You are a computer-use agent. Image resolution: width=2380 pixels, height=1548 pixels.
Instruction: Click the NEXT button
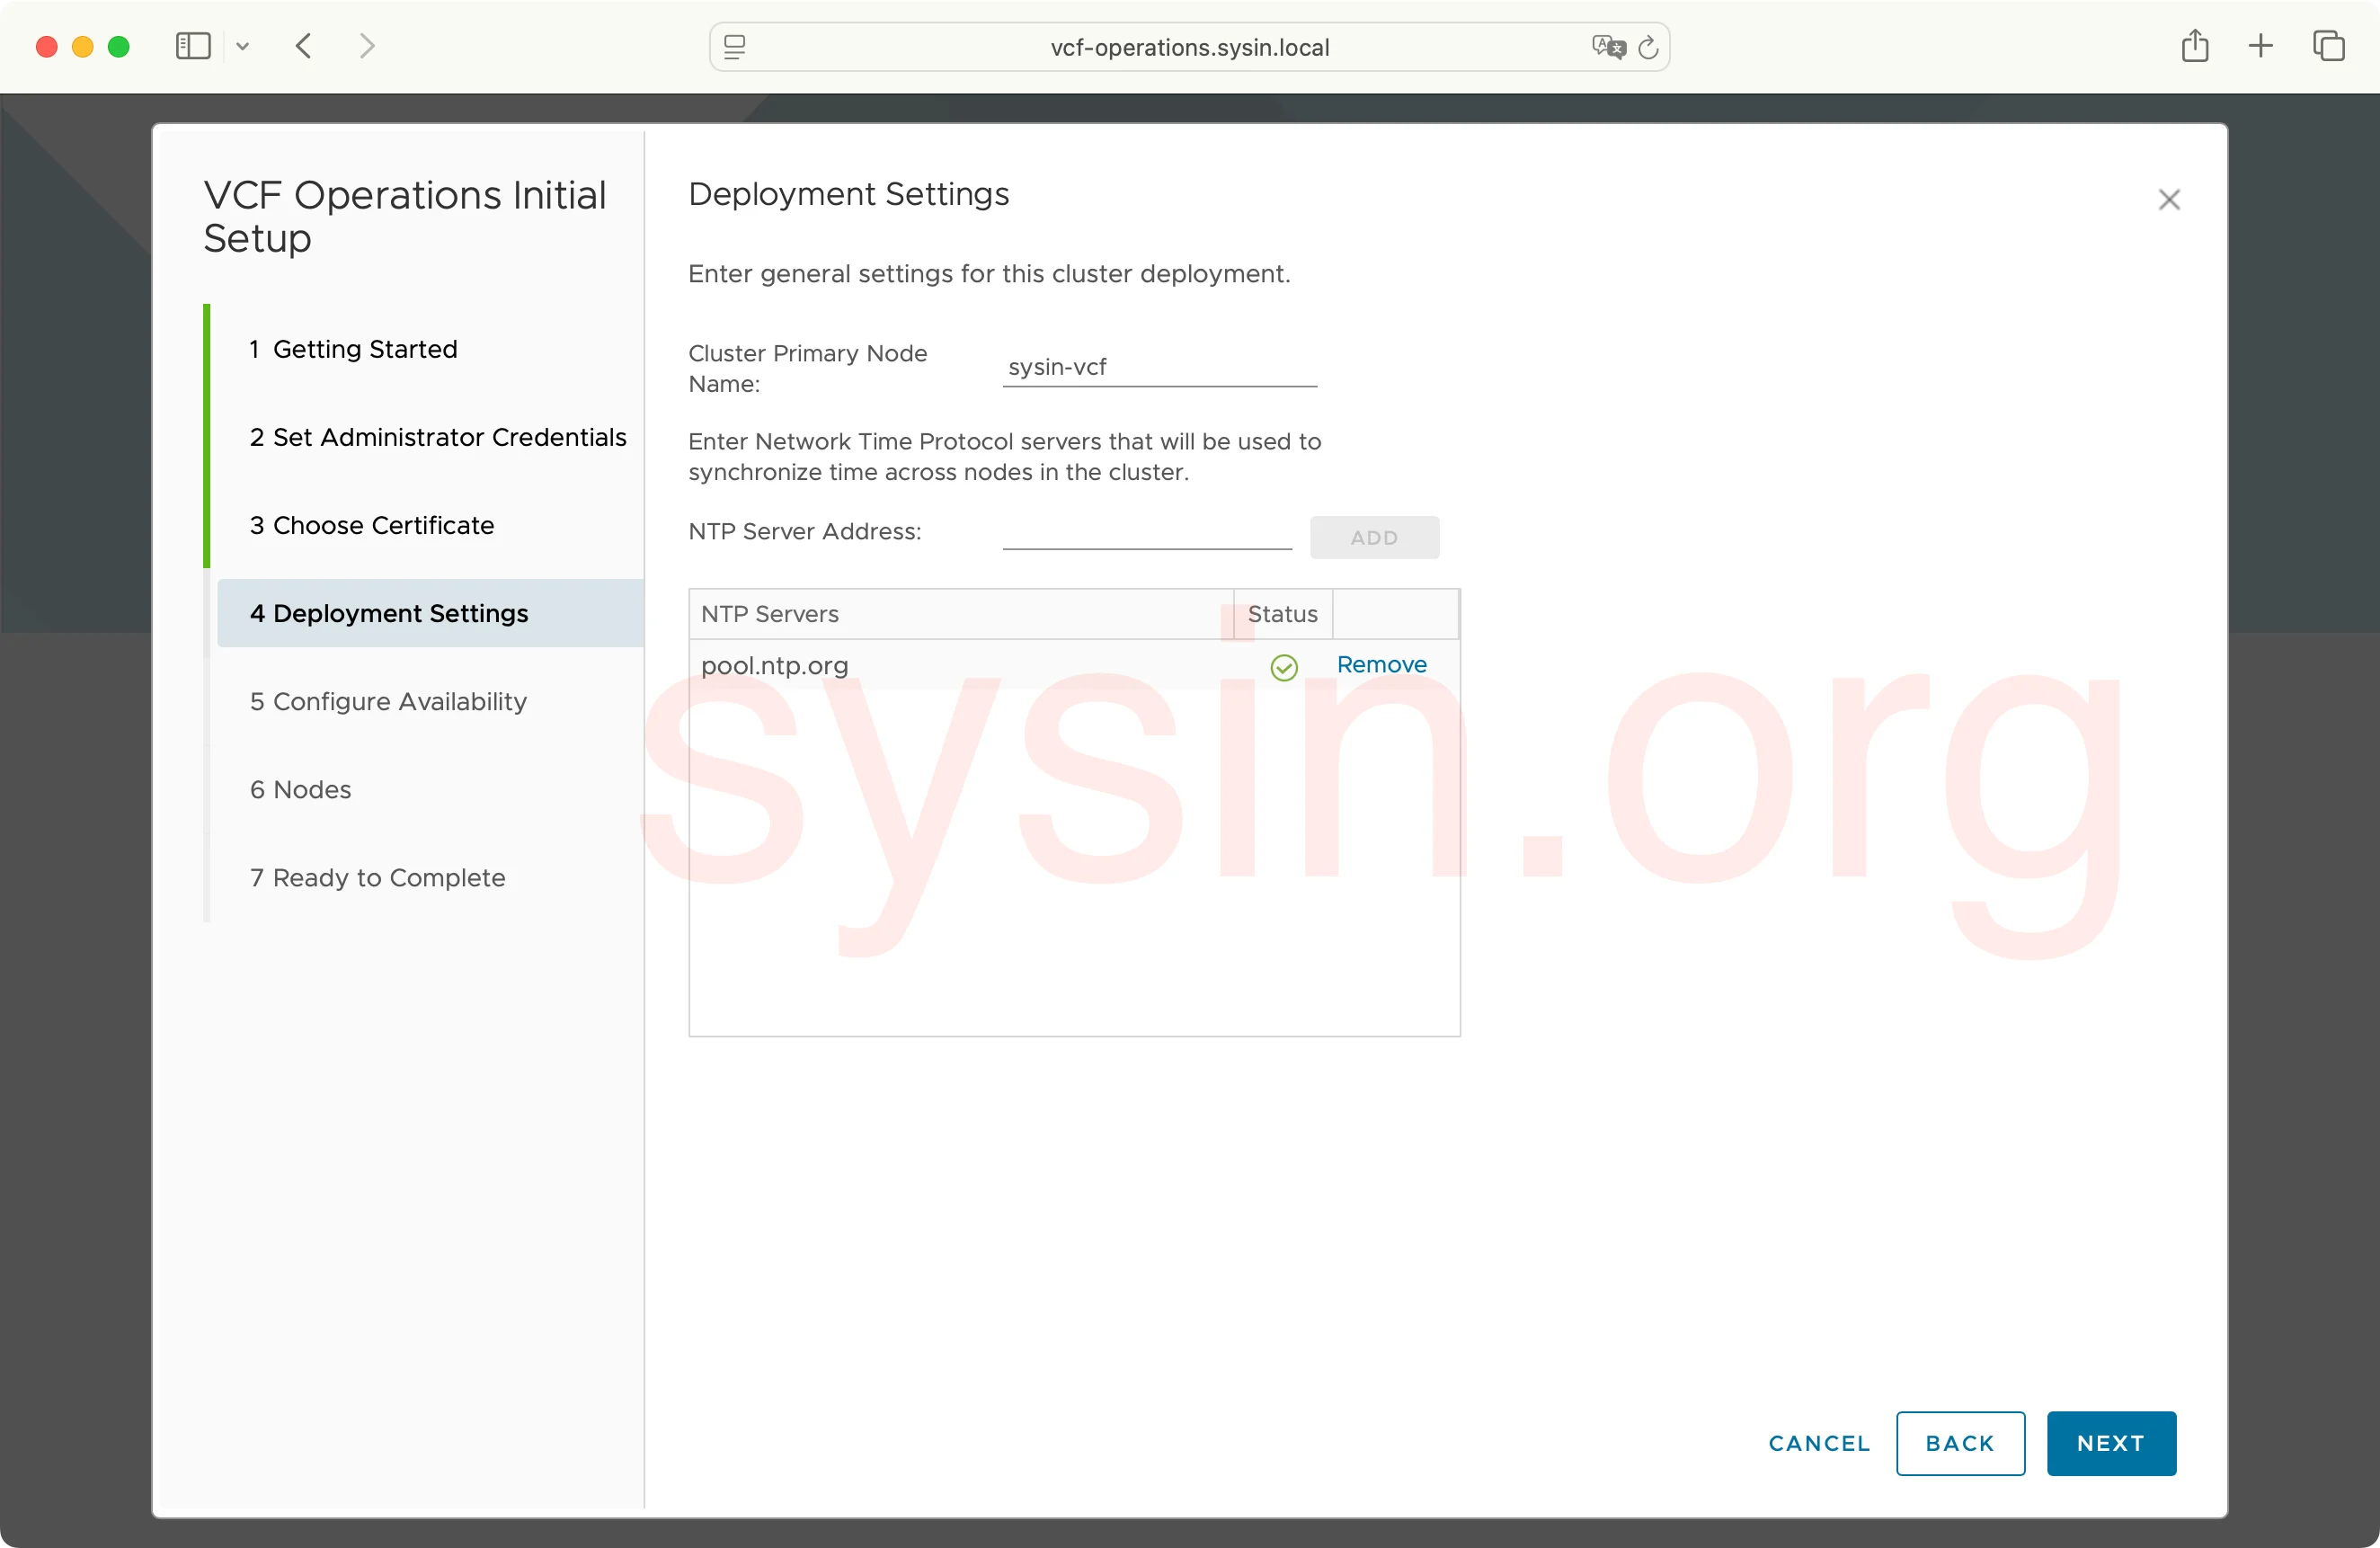pyautogui.click(x=2111, y=1443)
